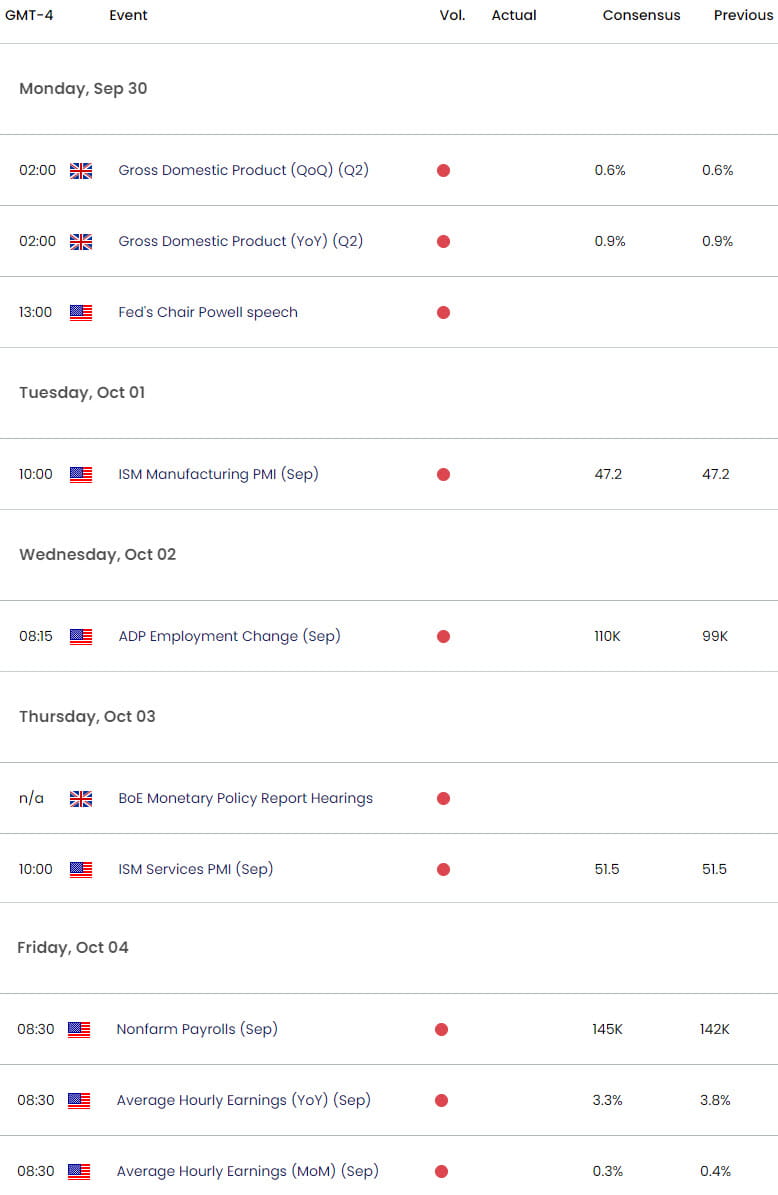Click the Consensus column header
Screen dimensions: 778x1195
pos(641,15)
